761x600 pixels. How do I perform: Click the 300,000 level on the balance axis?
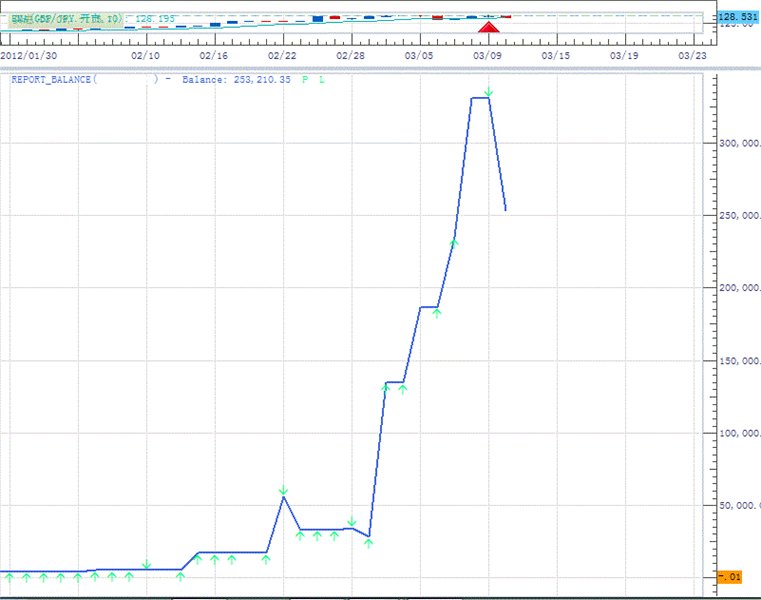[x=735, y=143]
